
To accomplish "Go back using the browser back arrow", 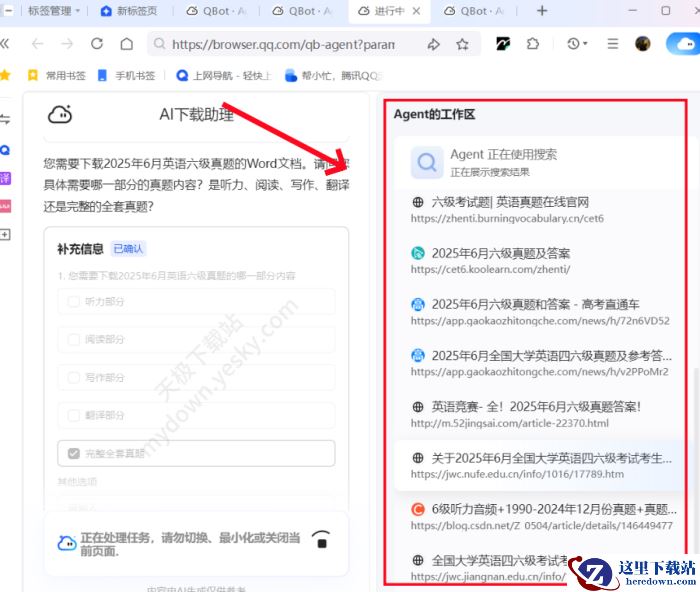I will pyautogui.click(x=38, y=44).
